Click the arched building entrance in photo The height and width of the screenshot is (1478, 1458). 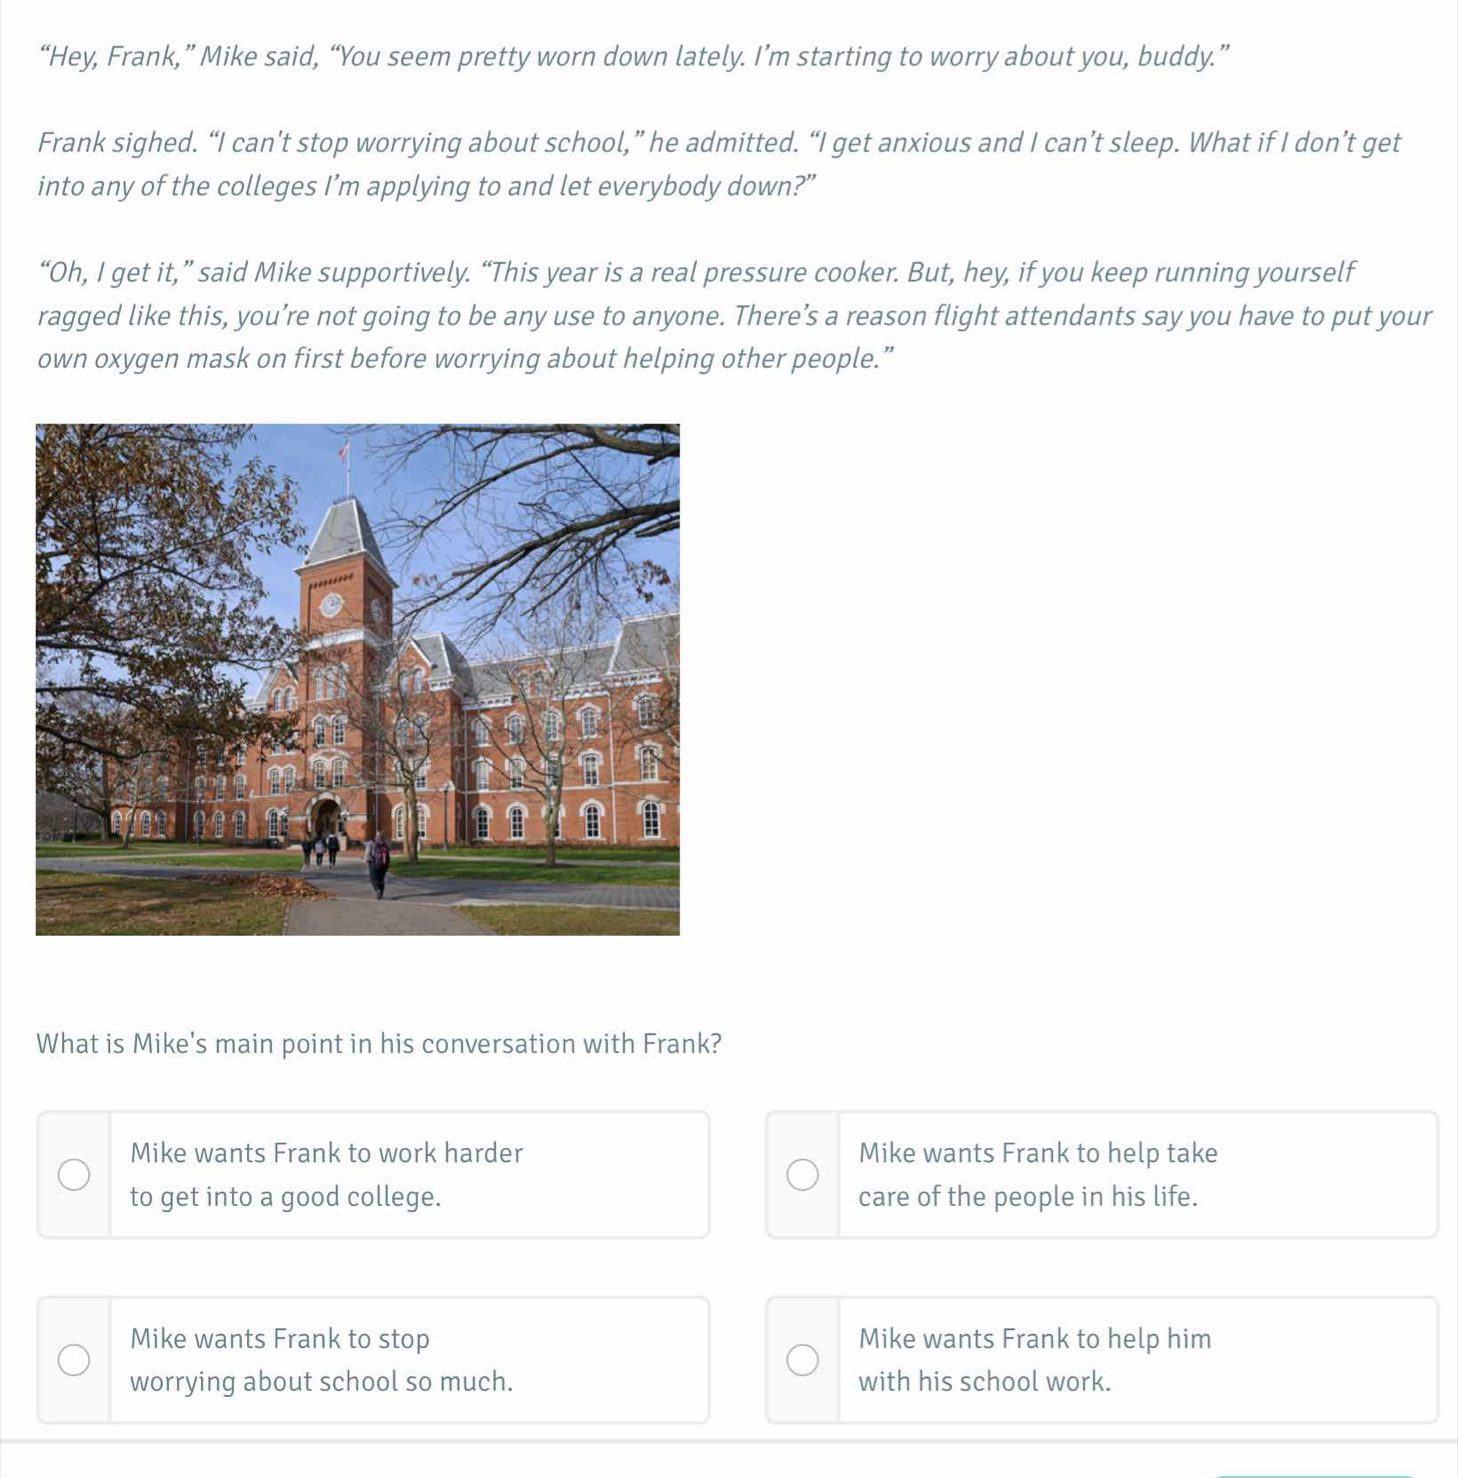click(327, 820)
